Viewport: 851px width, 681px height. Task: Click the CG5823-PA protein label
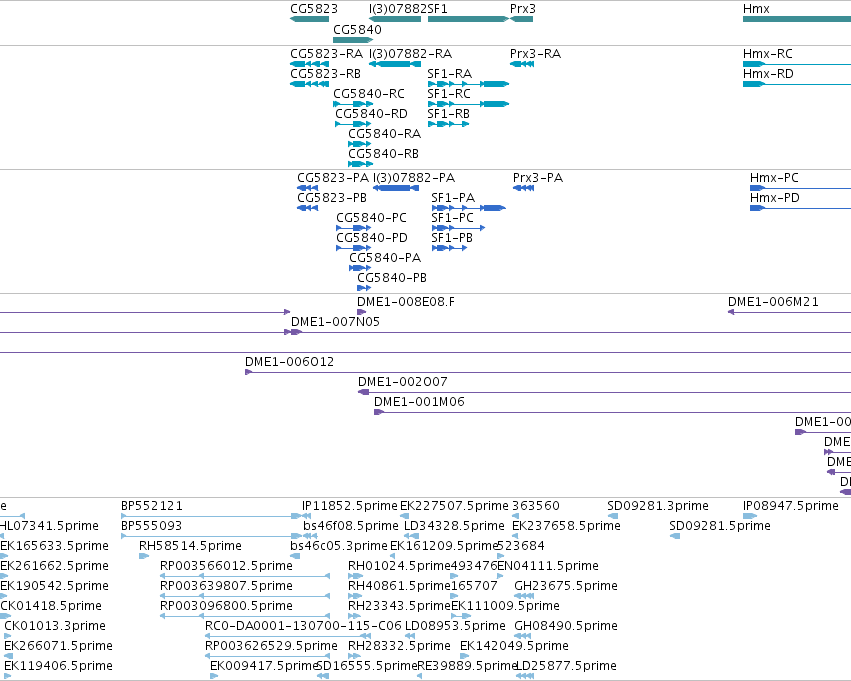[x=333, y=178]
